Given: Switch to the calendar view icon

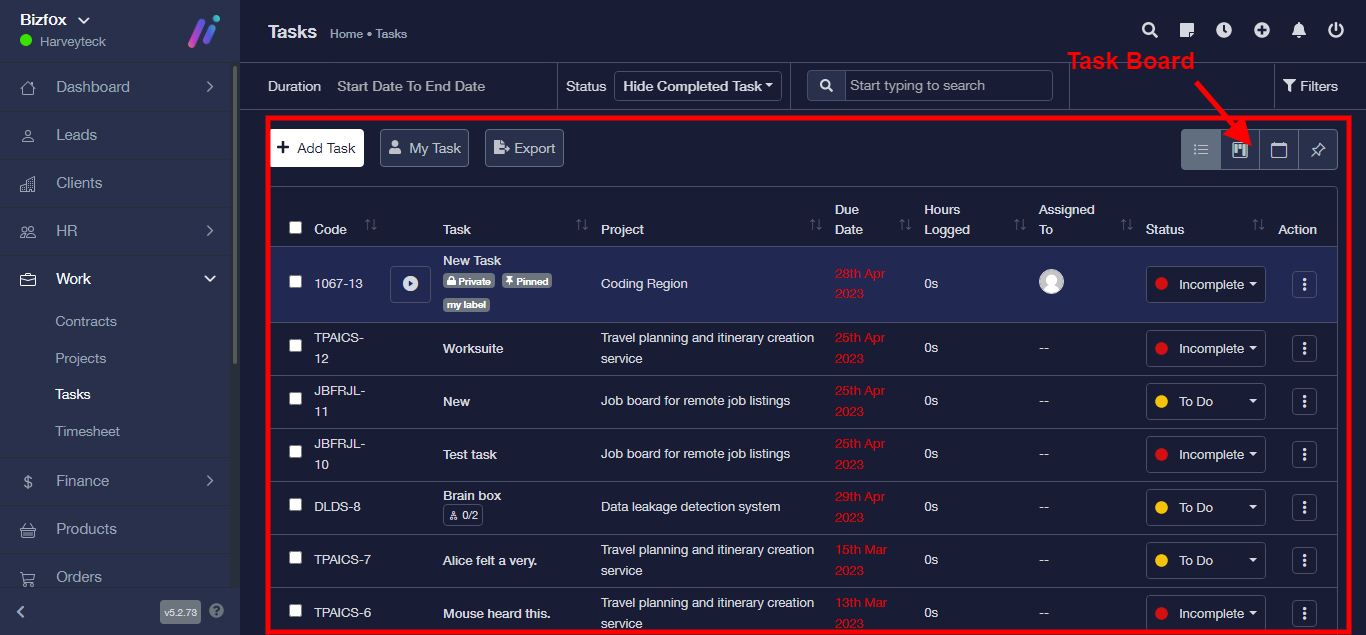Looking at the screenshot, I should click(1279, 150).
